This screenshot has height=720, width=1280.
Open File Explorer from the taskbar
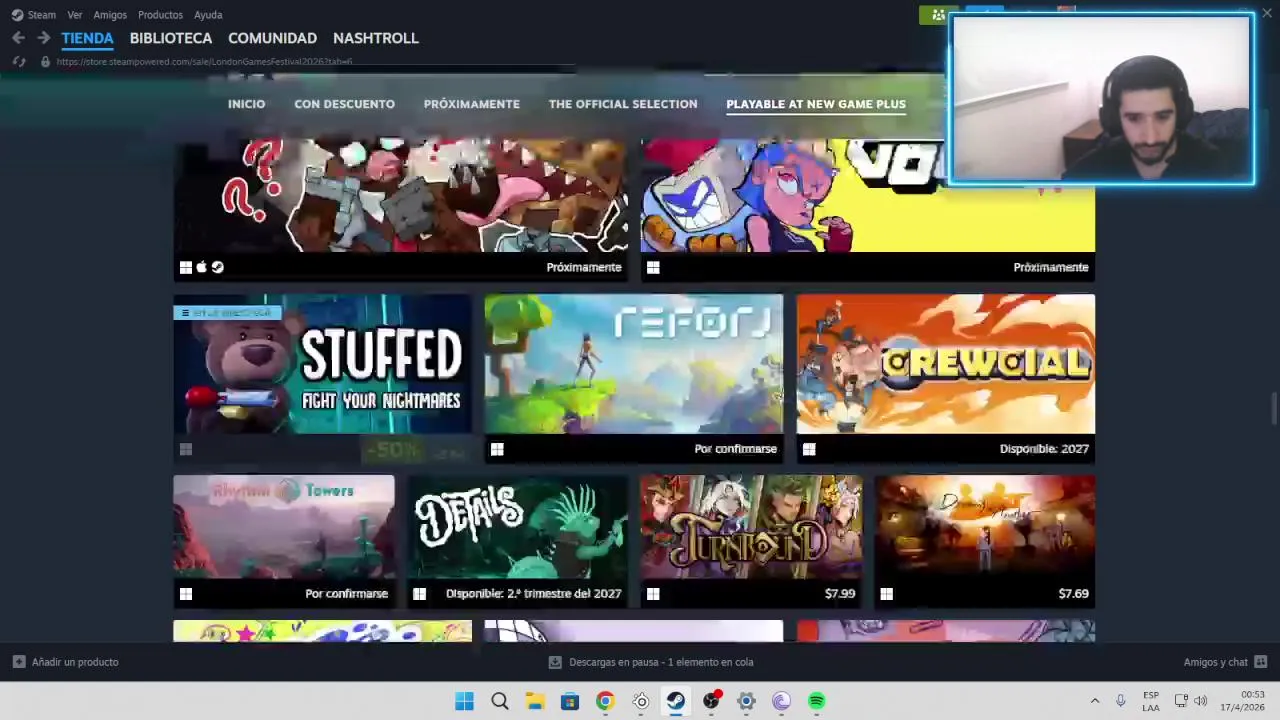pyautogui.click(x=535, y=701)
